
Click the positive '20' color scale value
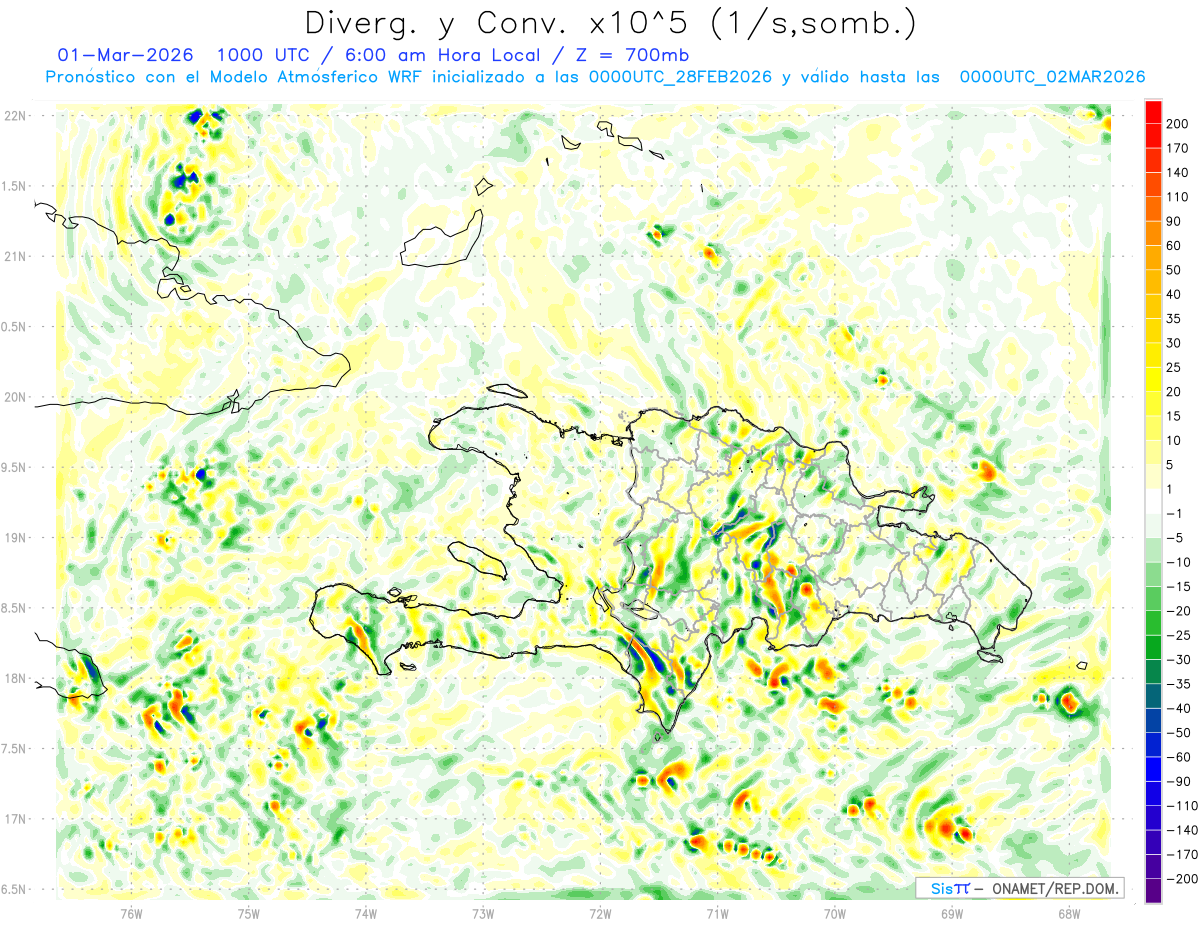(1174, 392)
